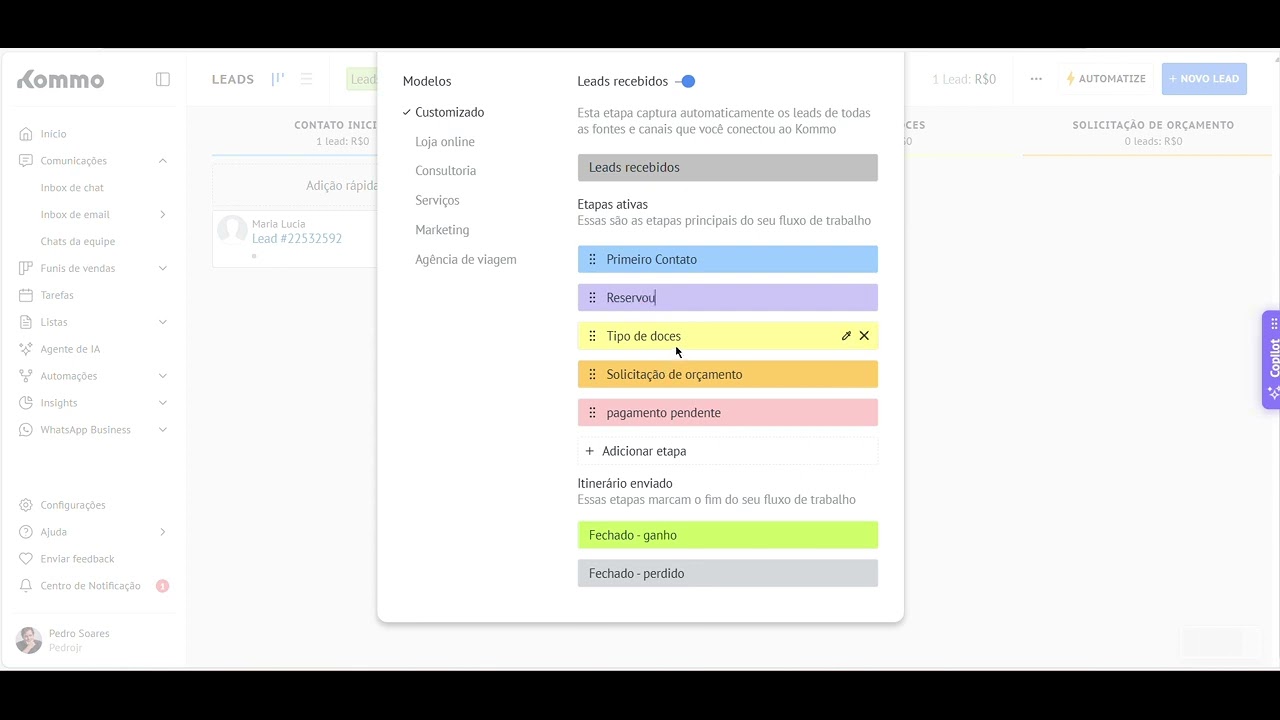Screen dimensions: 1280x720
Task: Select the Customizado template
Action: click(449, 113)
